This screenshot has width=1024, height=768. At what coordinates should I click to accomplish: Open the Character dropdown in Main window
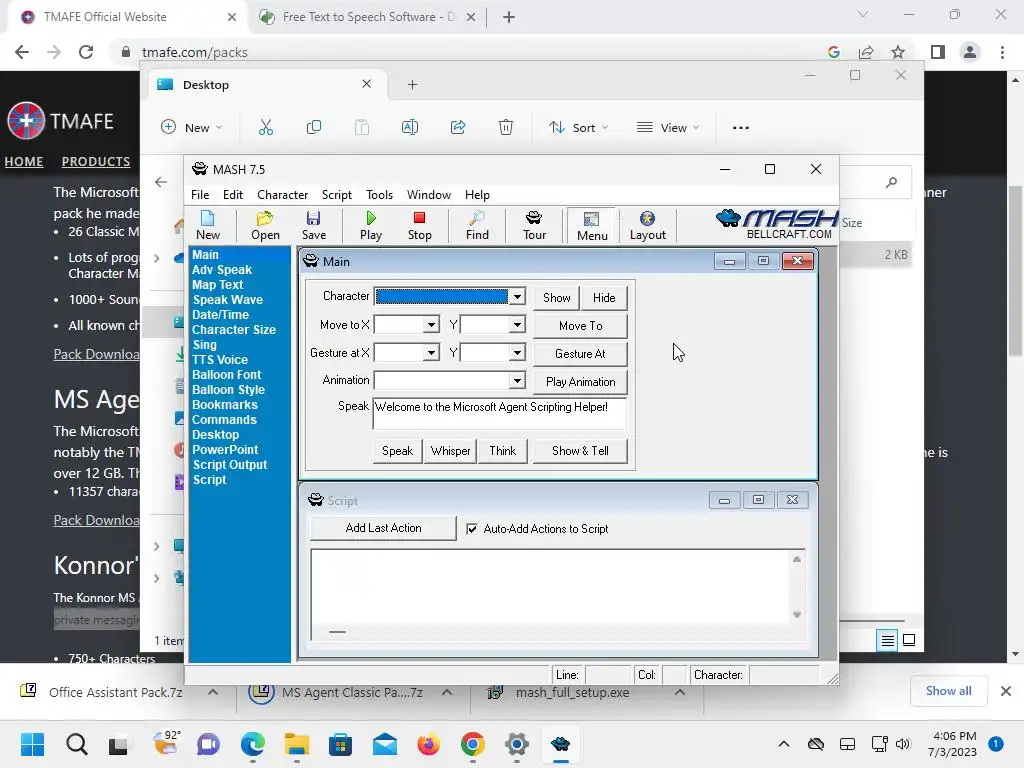point(517,296)
